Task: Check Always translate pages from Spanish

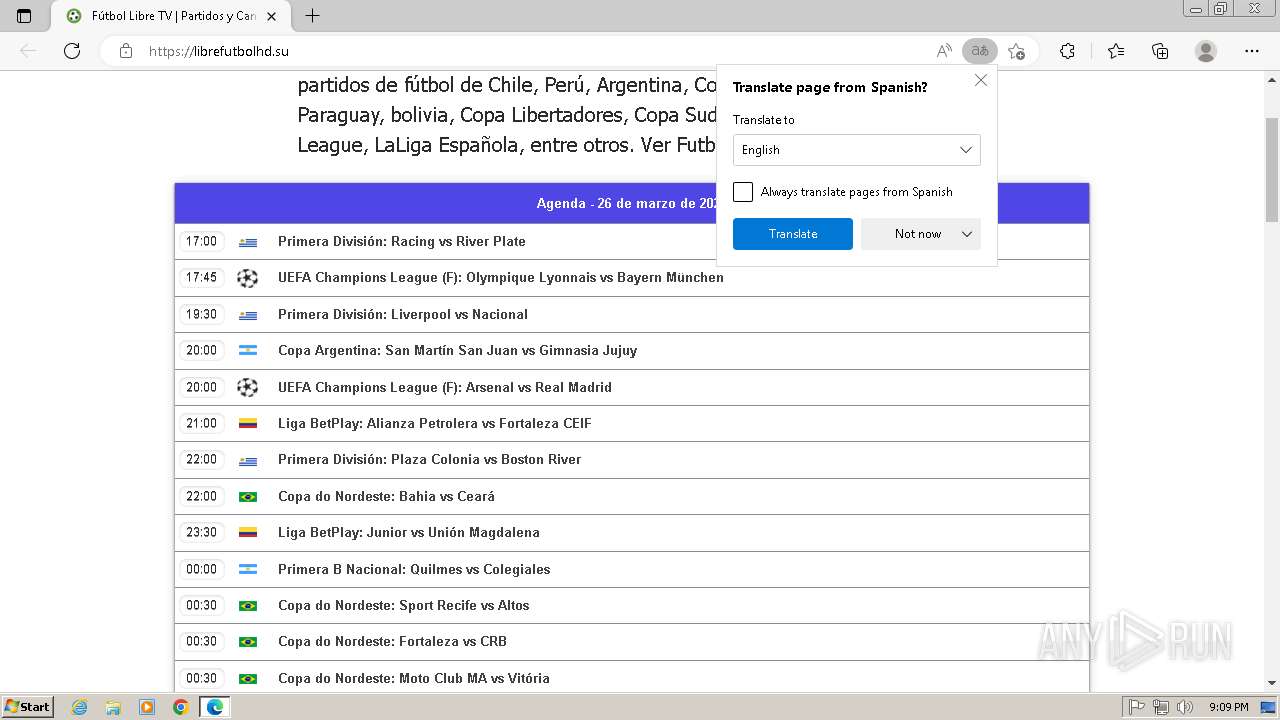Action: pyautogui.click(x=743, y=192)
